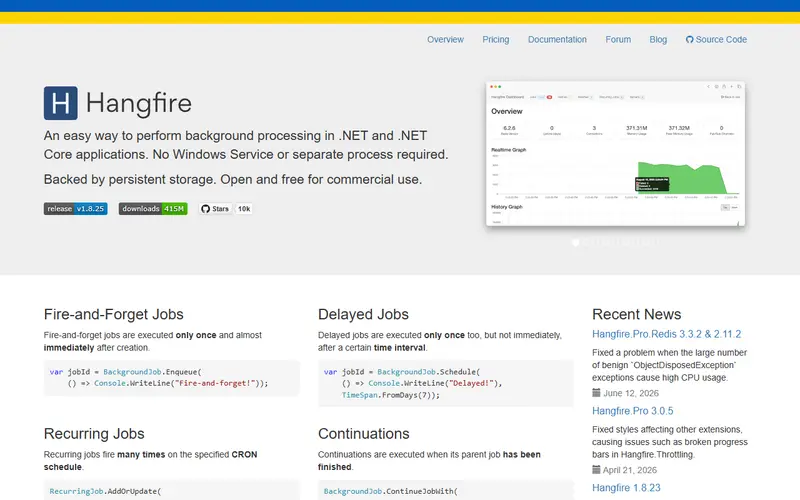This screenshot has width=800, height=500.
Task: Click the Recurring Jobs heading
Action: (x=94, y=434)
